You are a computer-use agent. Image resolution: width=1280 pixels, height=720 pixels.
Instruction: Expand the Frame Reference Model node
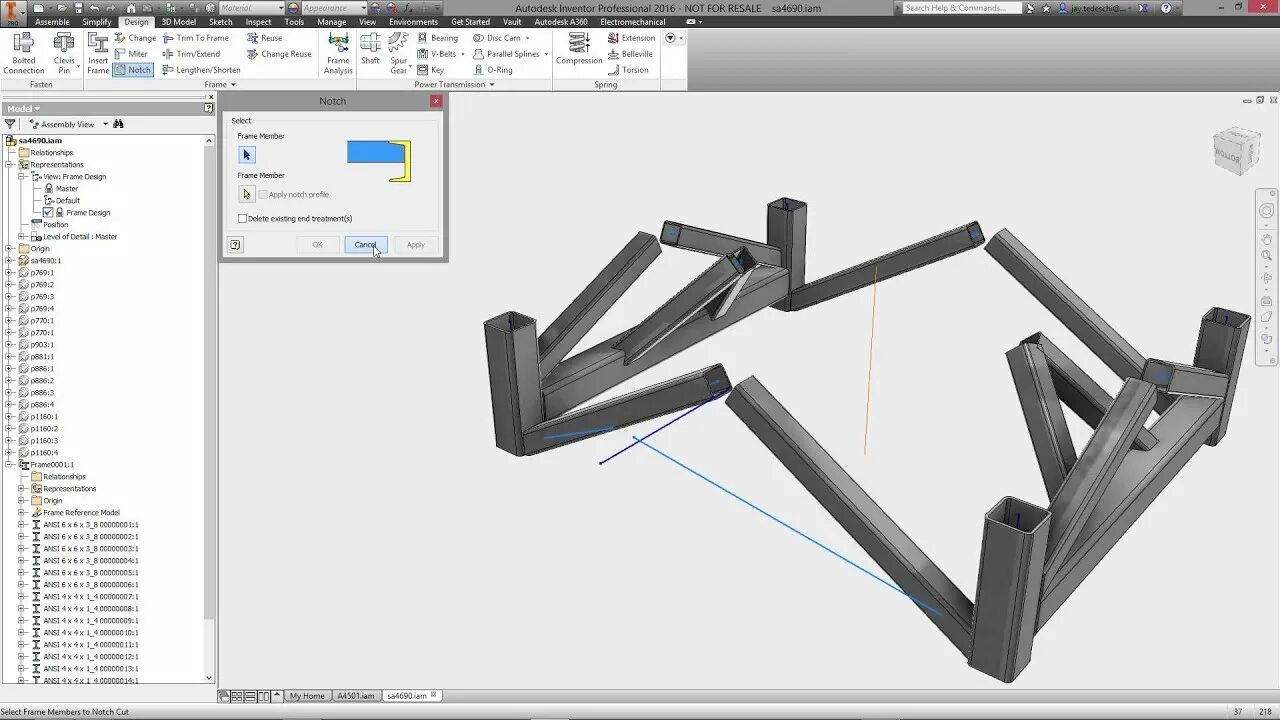point(22,512)
